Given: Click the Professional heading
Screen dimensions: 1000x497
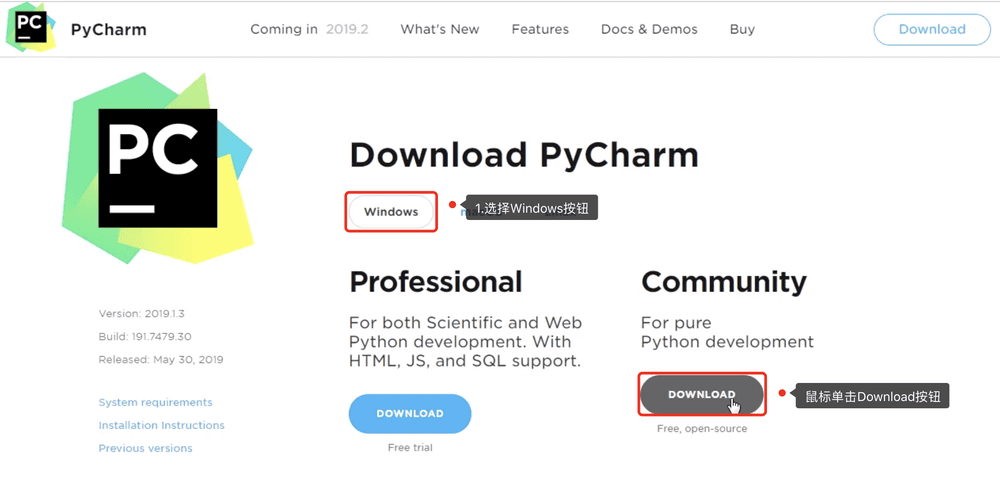Looking at the screenshot, I should [436, 281].
